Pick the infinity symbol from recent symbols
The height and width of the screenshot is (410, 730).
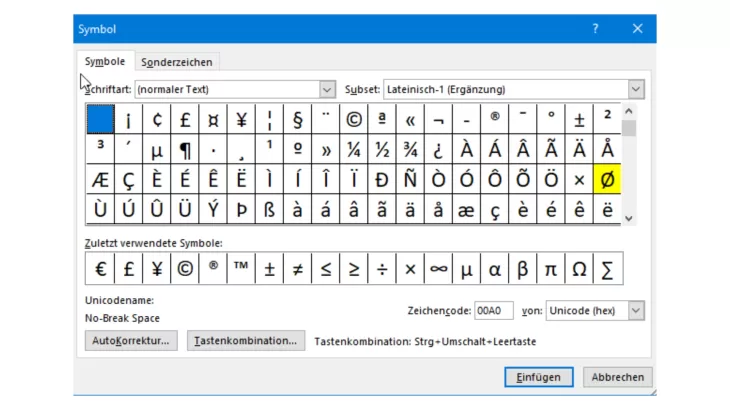[438, 269]
